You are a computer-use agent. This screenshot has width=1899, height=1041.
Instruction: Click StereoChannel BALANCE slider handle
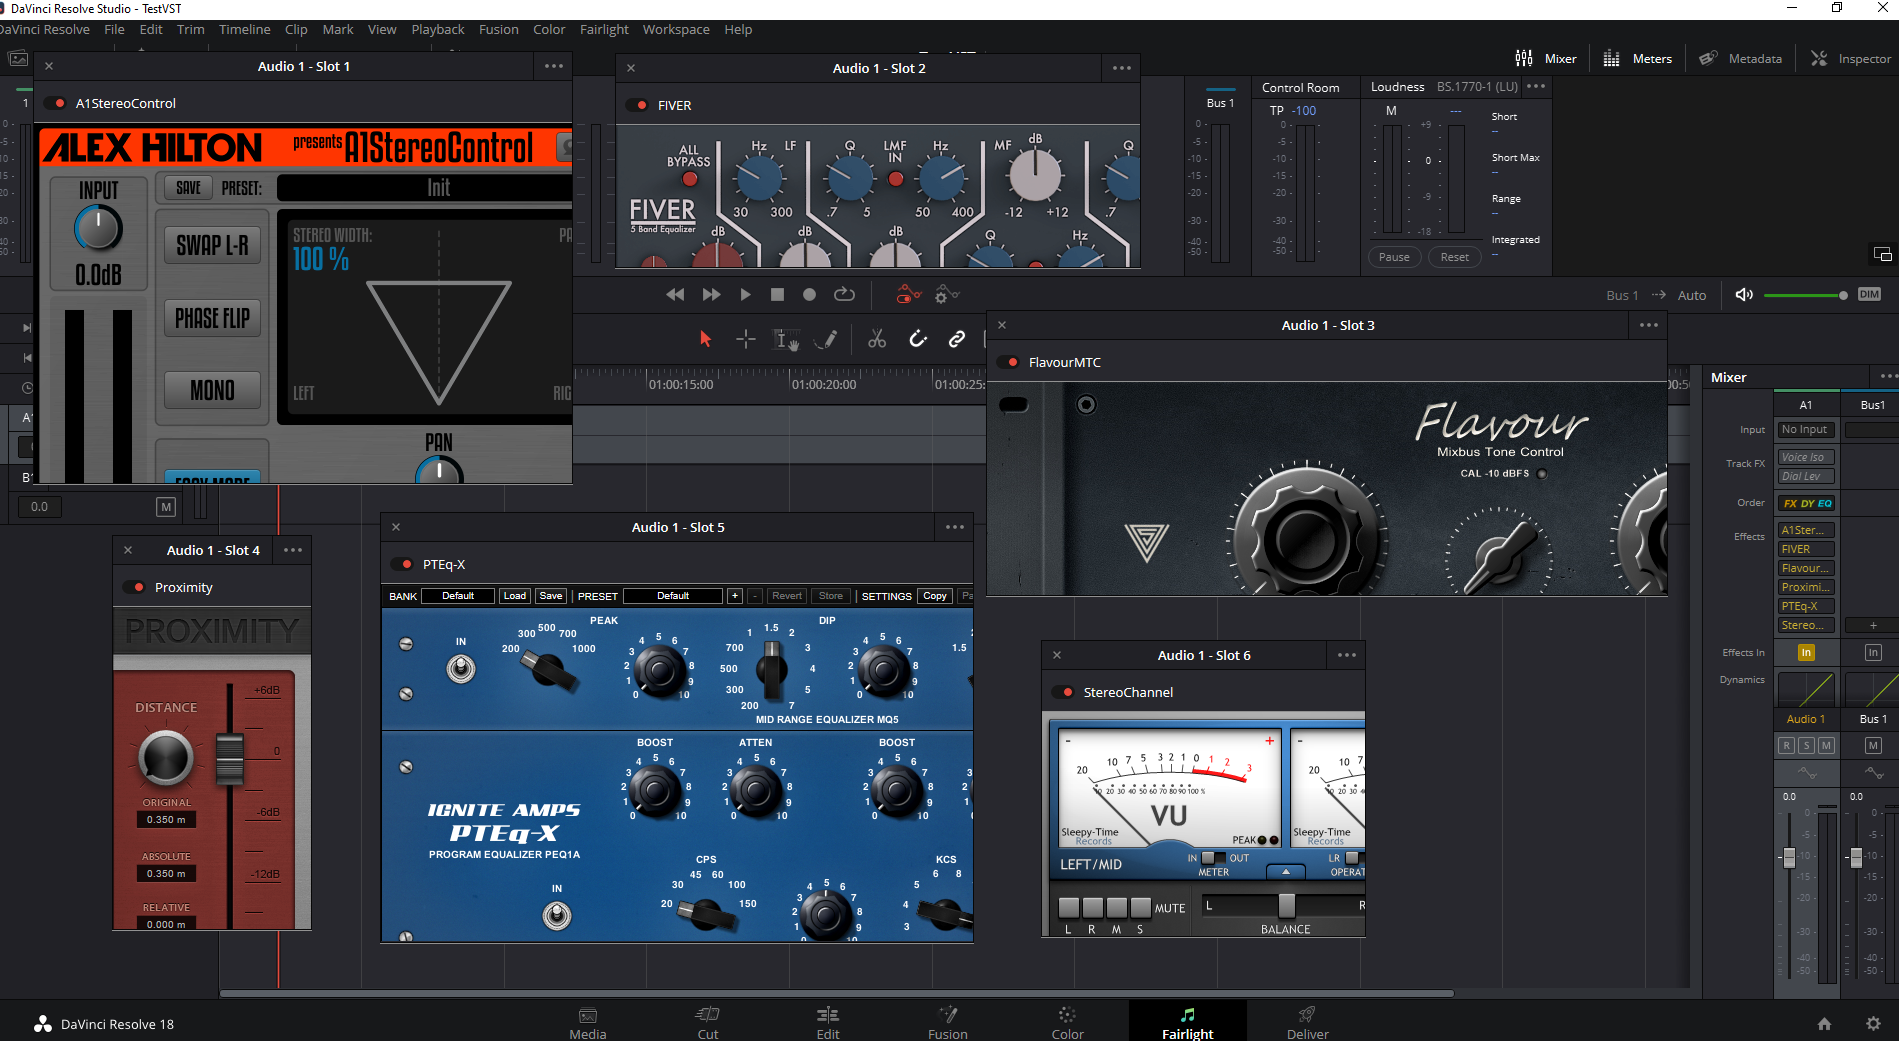[x=1286, y=905]
